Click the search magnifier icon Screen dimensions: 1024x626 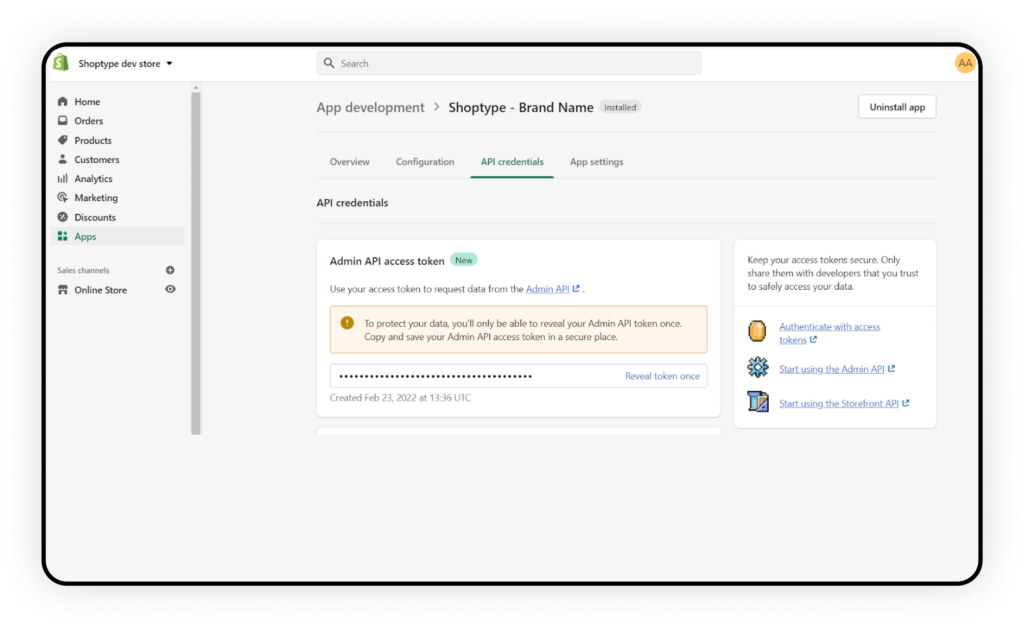tap(329, 63)
